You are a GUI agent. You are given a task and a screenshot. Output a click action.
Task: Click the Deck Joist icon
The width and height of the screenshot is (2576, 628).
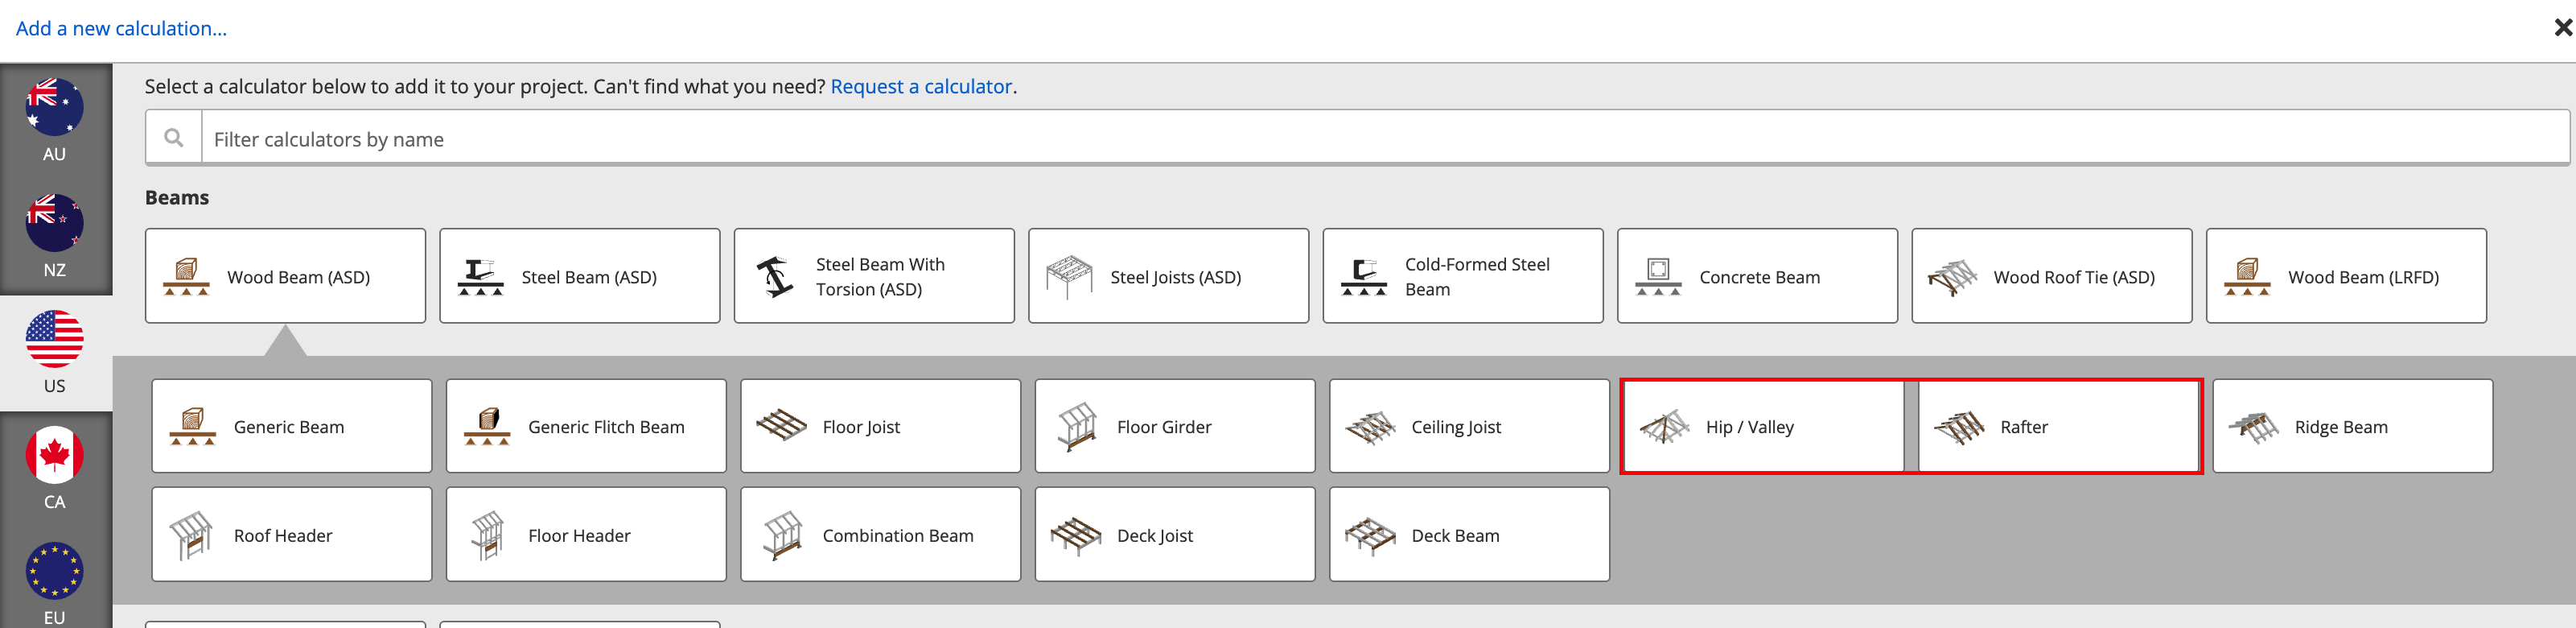(x=1076, y=535)
